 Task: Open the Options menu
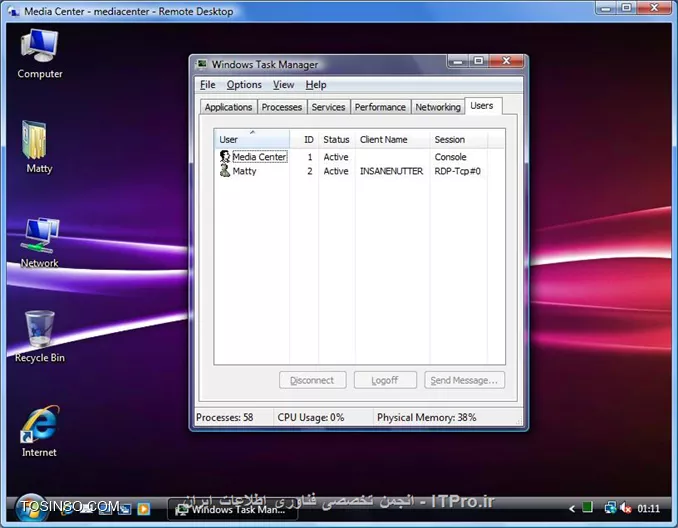[x=244, y=85]
